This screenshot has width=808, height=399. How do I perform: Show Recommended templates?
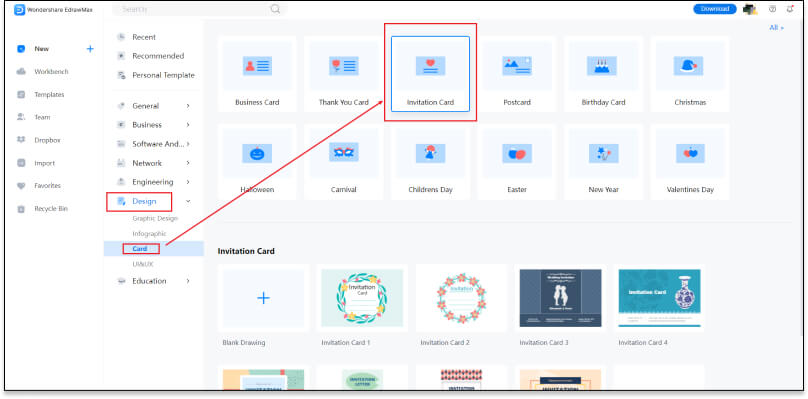158,56
